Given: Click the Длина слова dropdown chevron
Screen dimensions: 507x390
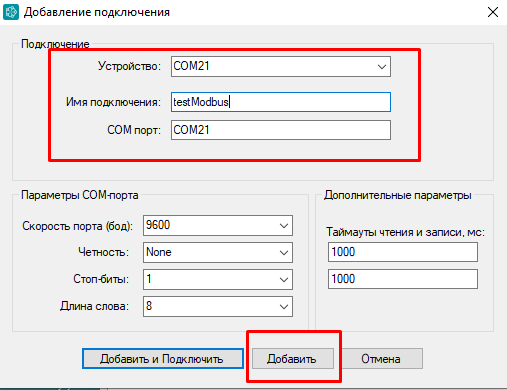Looking at the screenshot, I should click(x=284, y=306).
